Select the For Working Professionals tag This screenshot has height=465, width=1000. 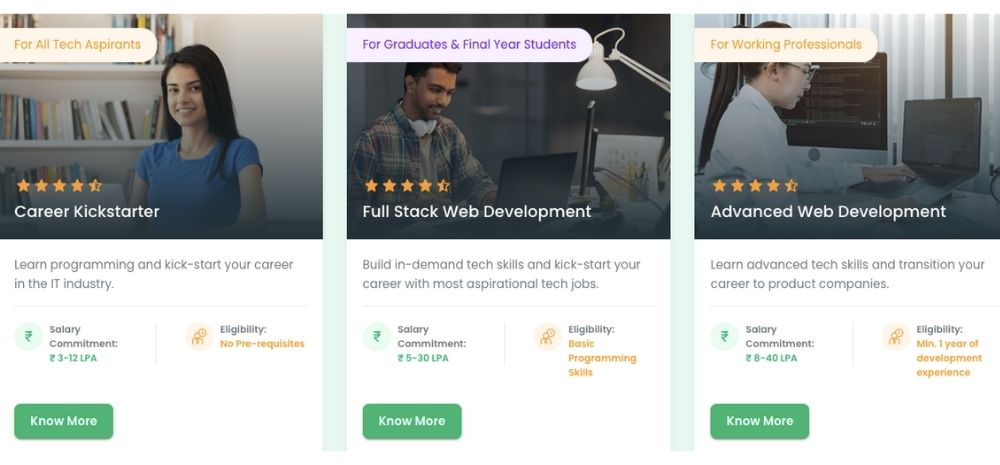[785, 44]
